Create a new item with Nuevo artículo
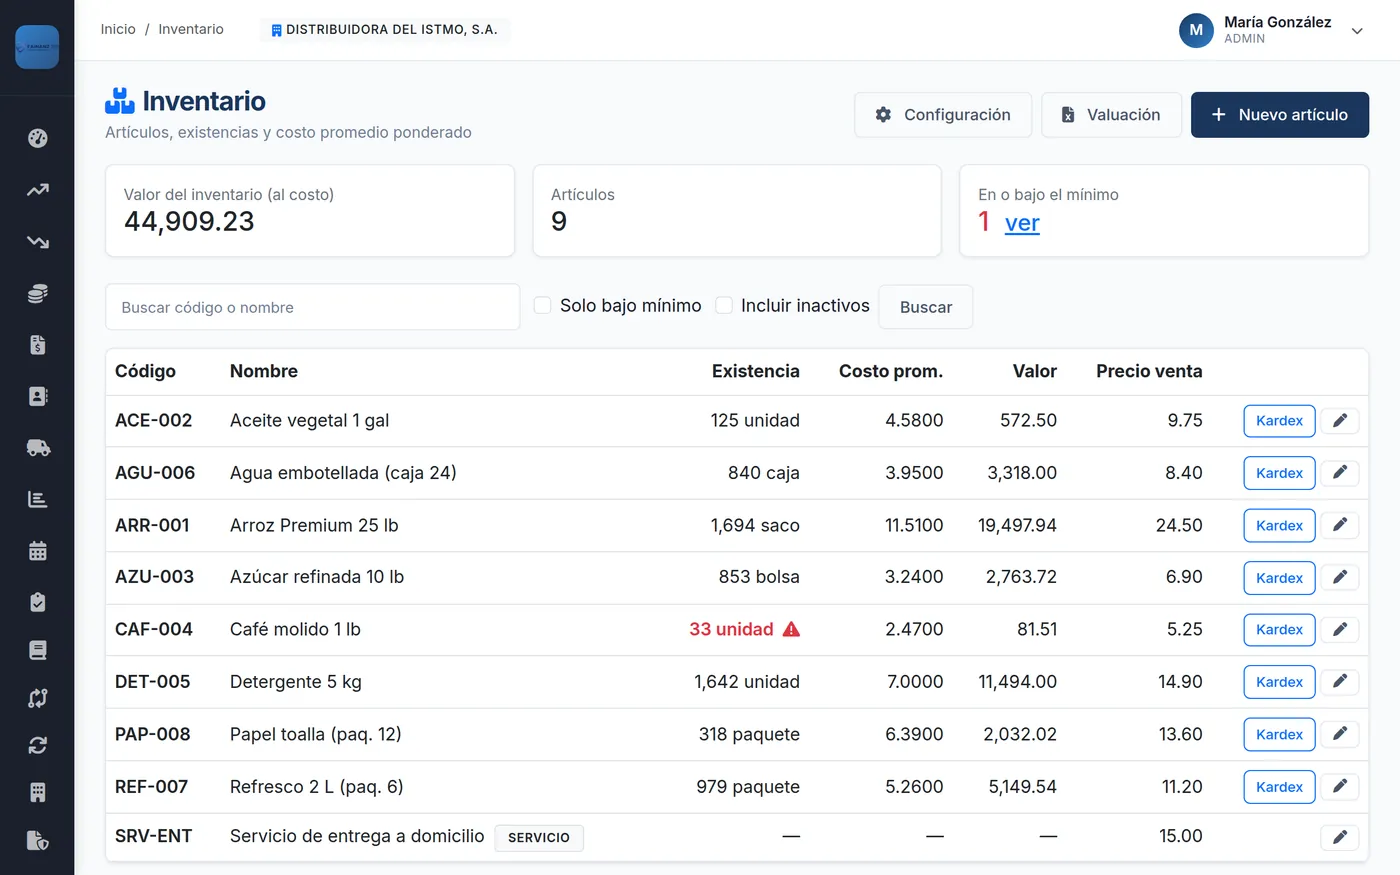1400x875 pixels. [1280, 115]
